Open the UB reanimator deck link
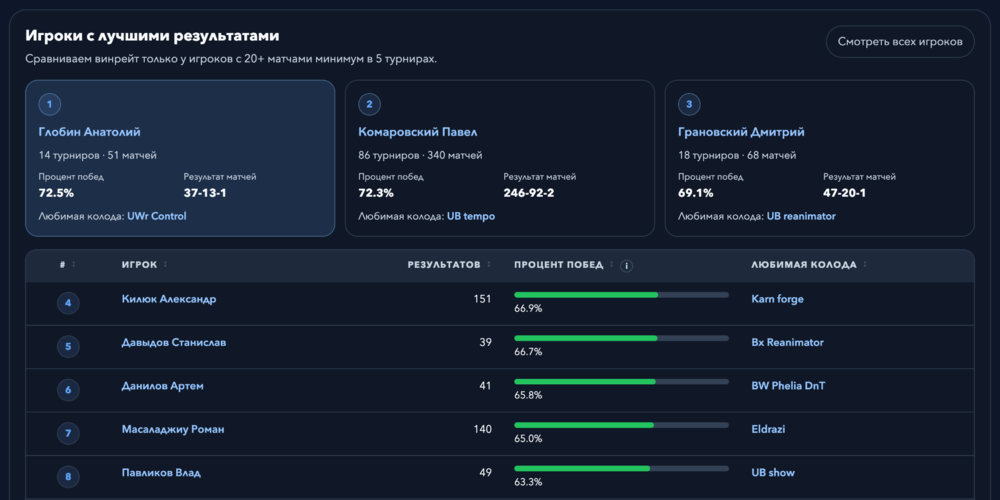 tap(801, 216)
